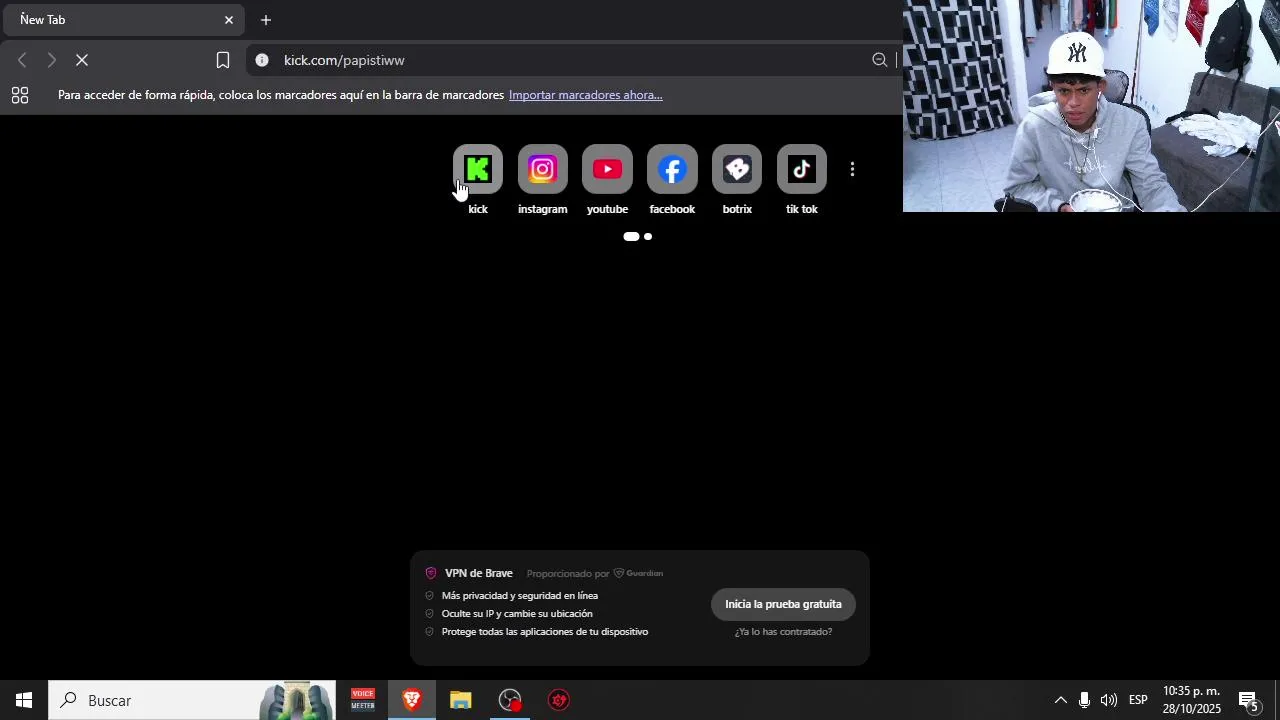The image size is (1280, 720).
Task: Go back to previous page
Action: click(x=22, y=60)
